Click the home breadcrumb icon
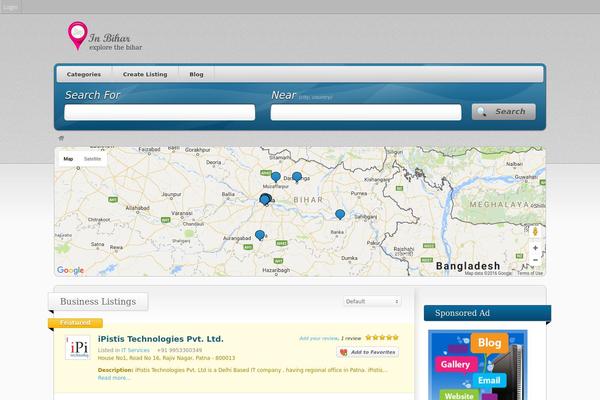 tap(61, 138)
